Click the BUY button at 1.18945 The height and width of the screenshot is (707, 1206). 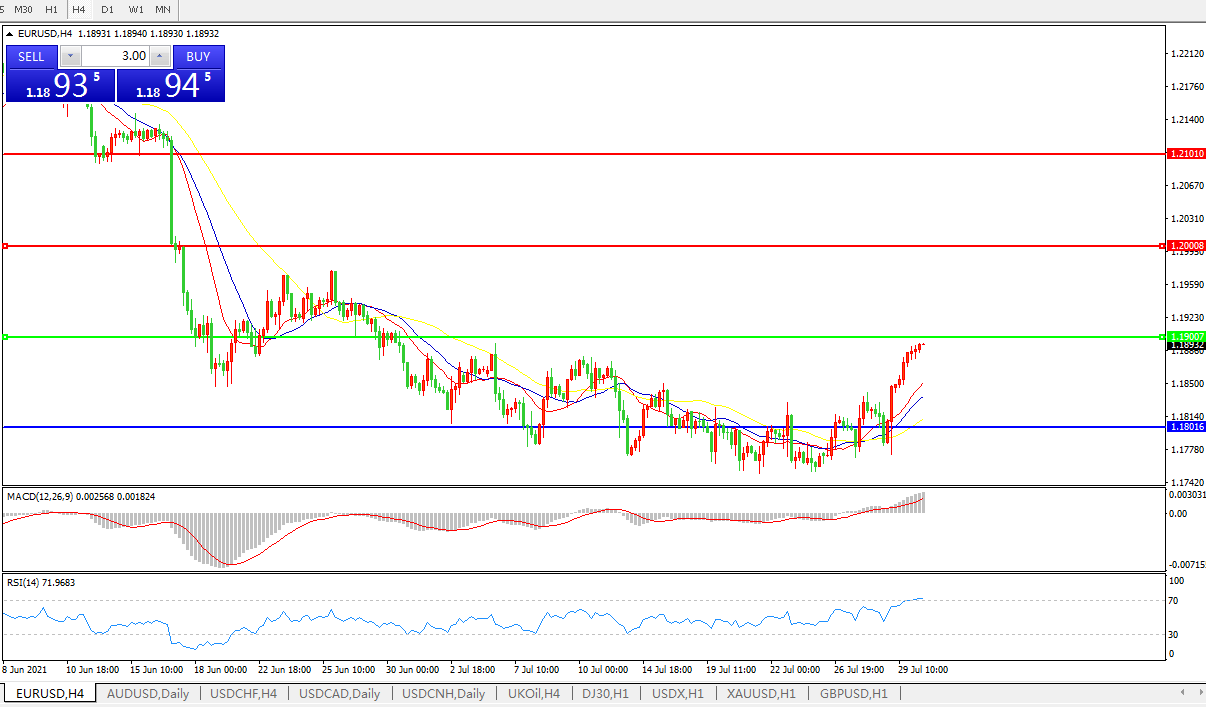tap(198, 57)
